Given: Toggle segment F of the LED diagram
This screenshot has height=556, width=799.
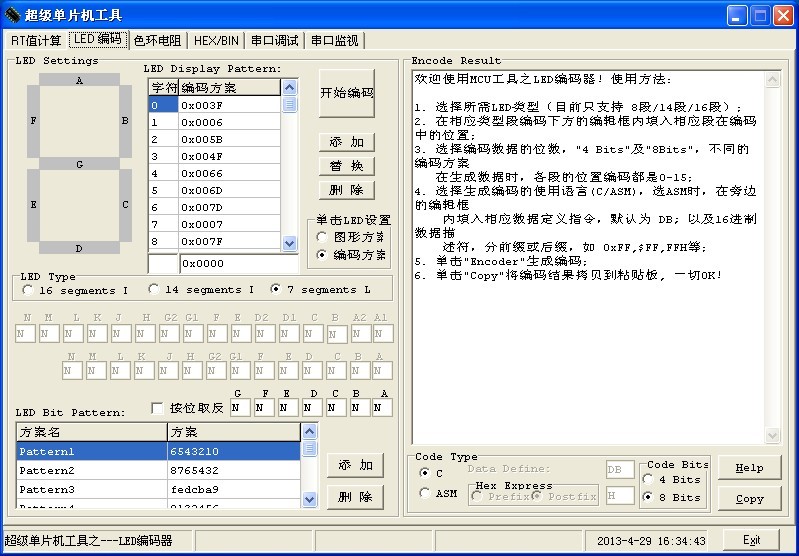Looking at the screenshot, I should coord(33,121).
